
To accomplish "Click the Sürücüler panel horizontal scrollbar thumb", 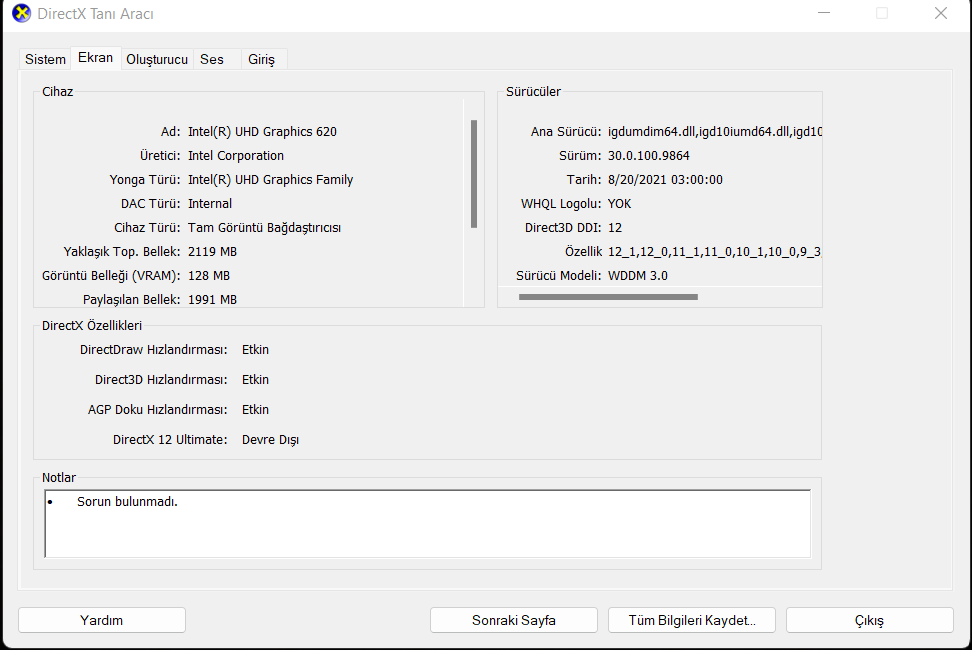I will tap(608, 297).
